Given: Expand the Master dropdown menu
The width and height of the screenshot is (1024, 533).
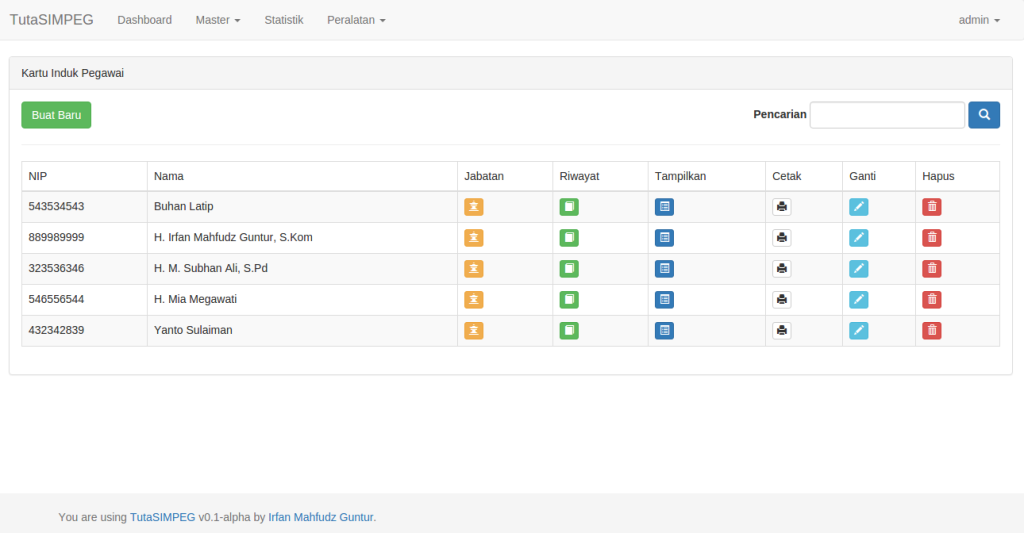Looking at the screenshot, I should (x=218, y=20).
